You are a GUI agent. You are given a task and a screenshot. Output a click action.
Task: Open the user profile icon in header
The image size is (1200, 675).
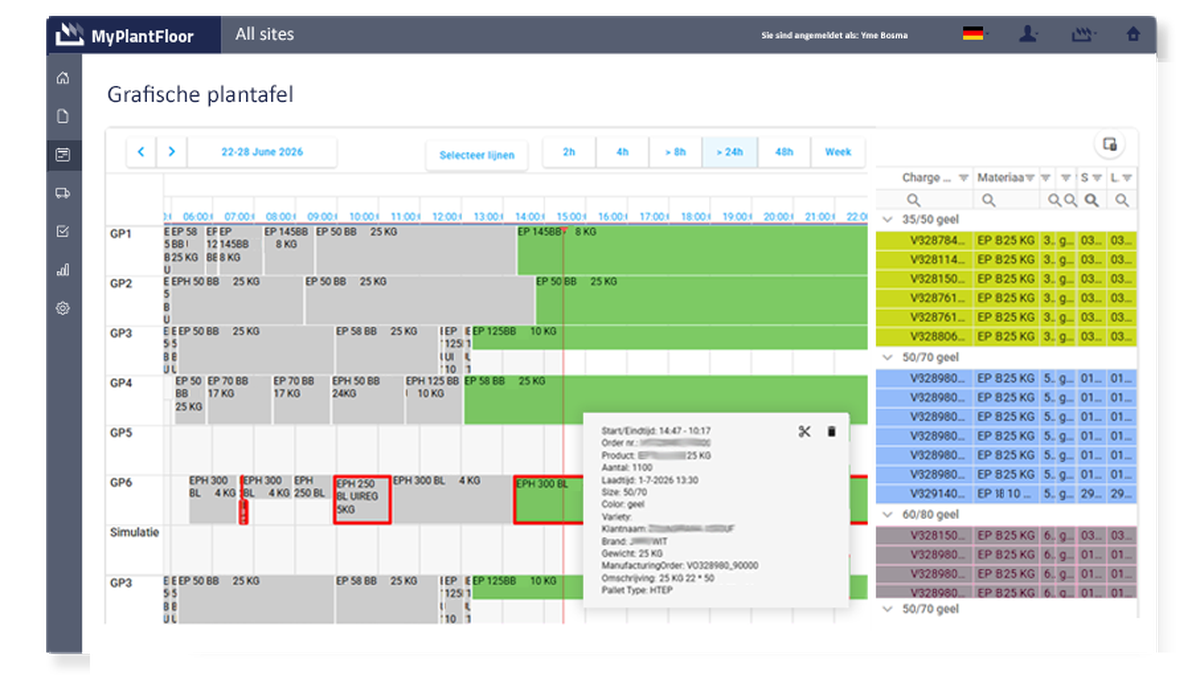(x=1028, y=34)
